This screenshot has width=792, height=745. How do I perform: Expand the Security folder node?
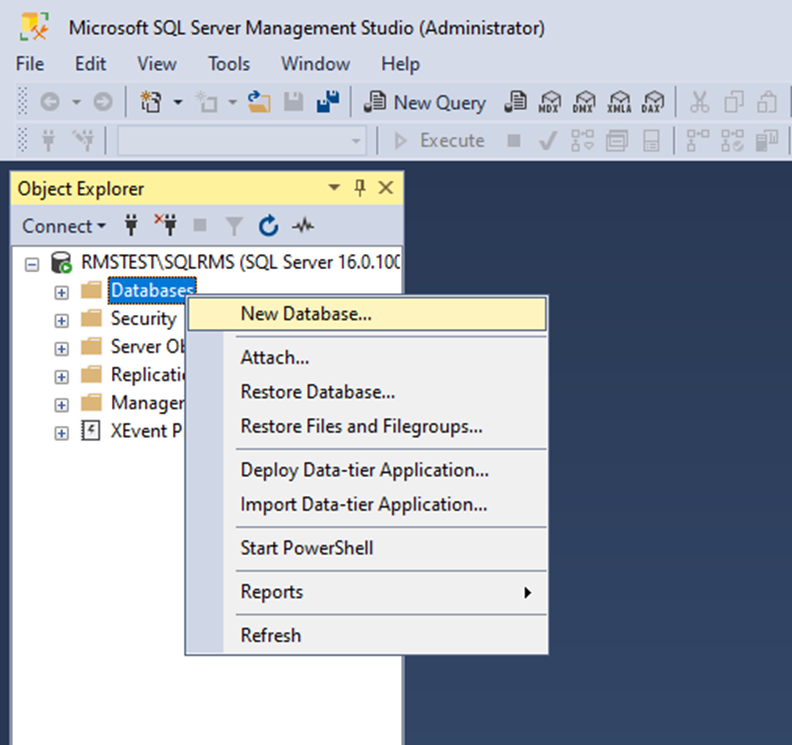pos(62,321)
